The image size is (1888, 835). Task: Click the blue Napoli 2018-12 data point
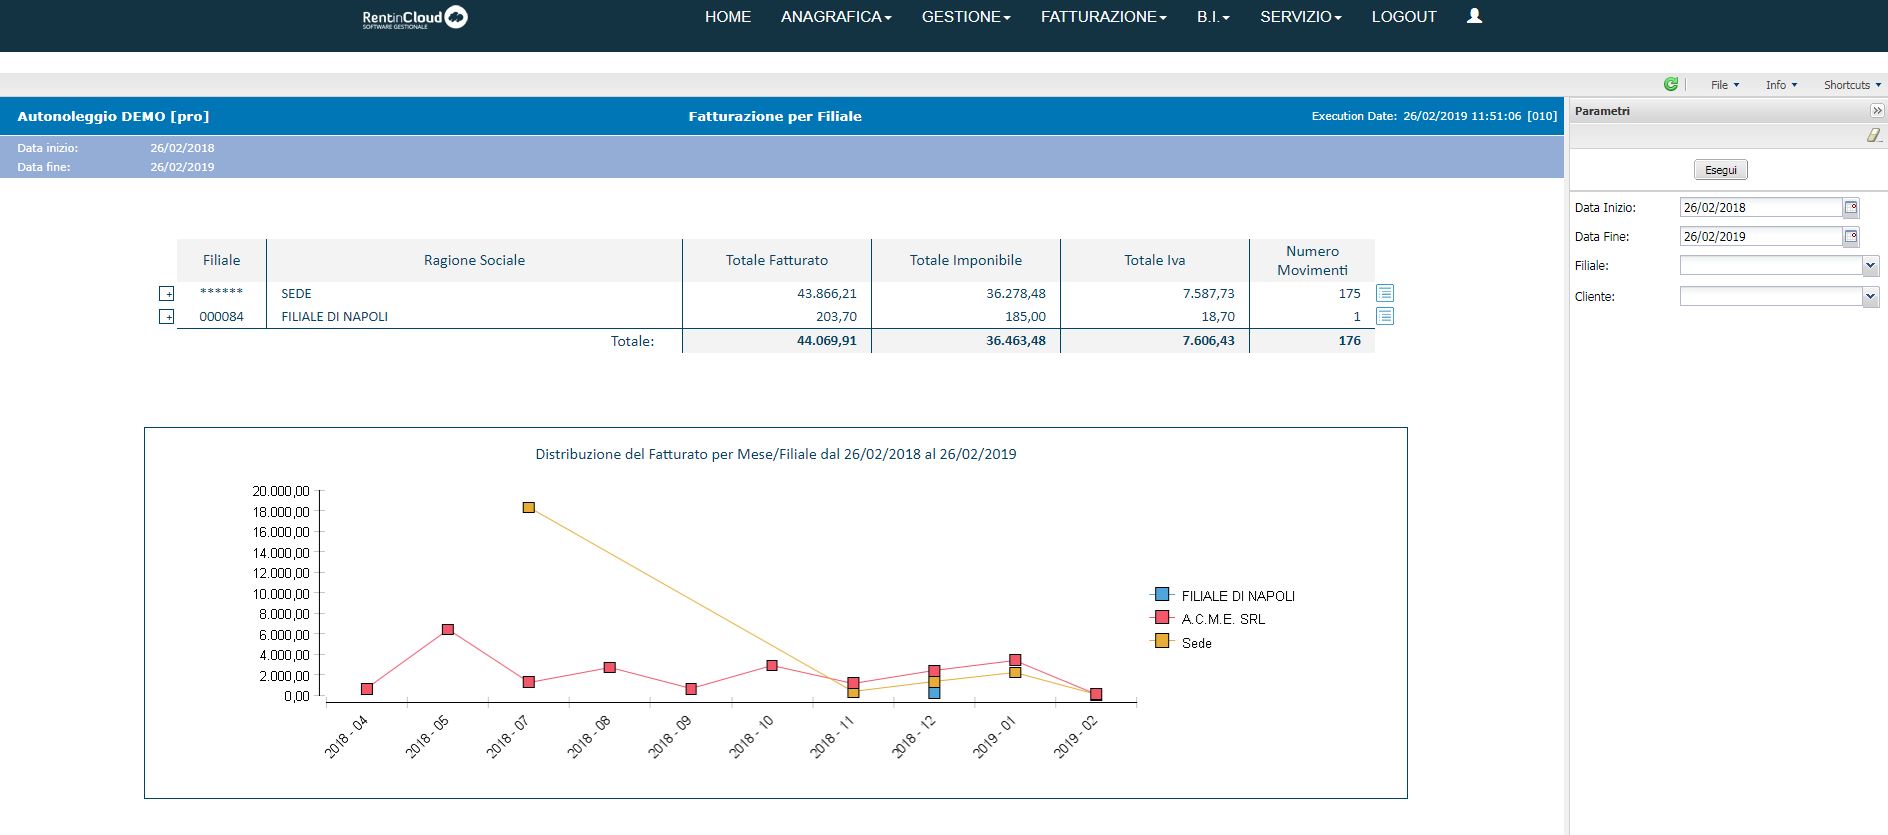[934, 692]
